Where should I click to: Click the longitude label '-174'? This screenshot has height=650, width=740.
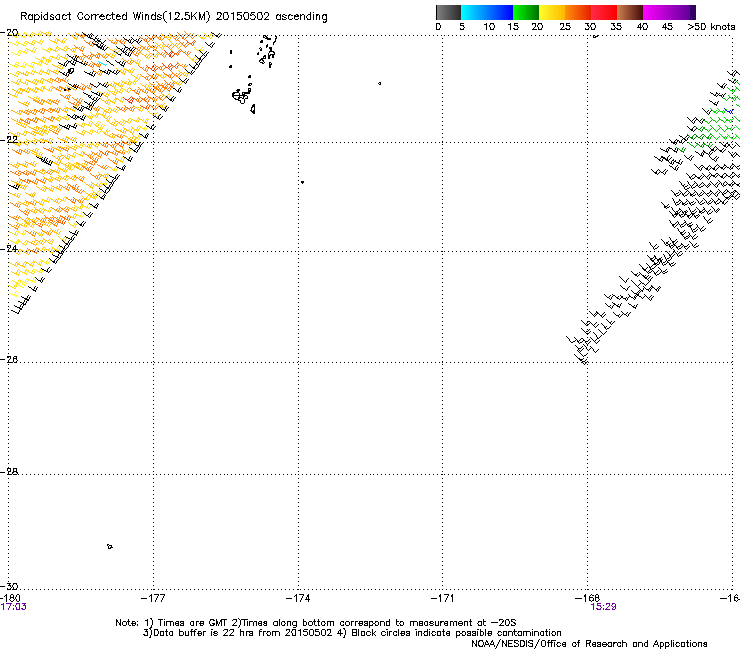pos(298,599)
